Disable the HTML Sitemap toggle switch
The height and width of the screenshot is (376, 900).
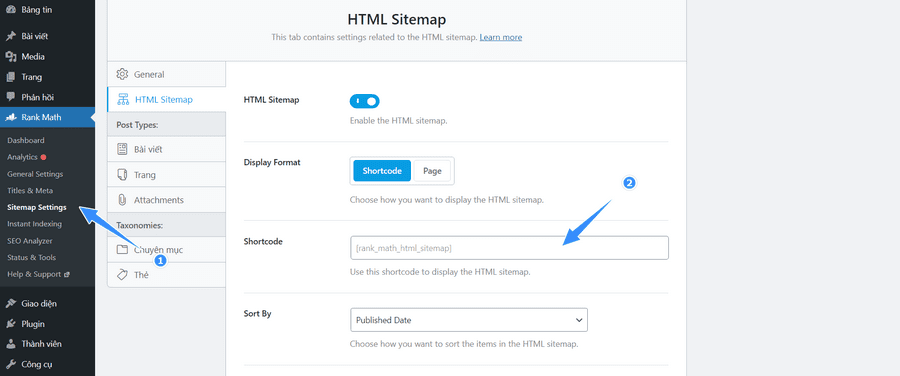click(x=364, y=101)
